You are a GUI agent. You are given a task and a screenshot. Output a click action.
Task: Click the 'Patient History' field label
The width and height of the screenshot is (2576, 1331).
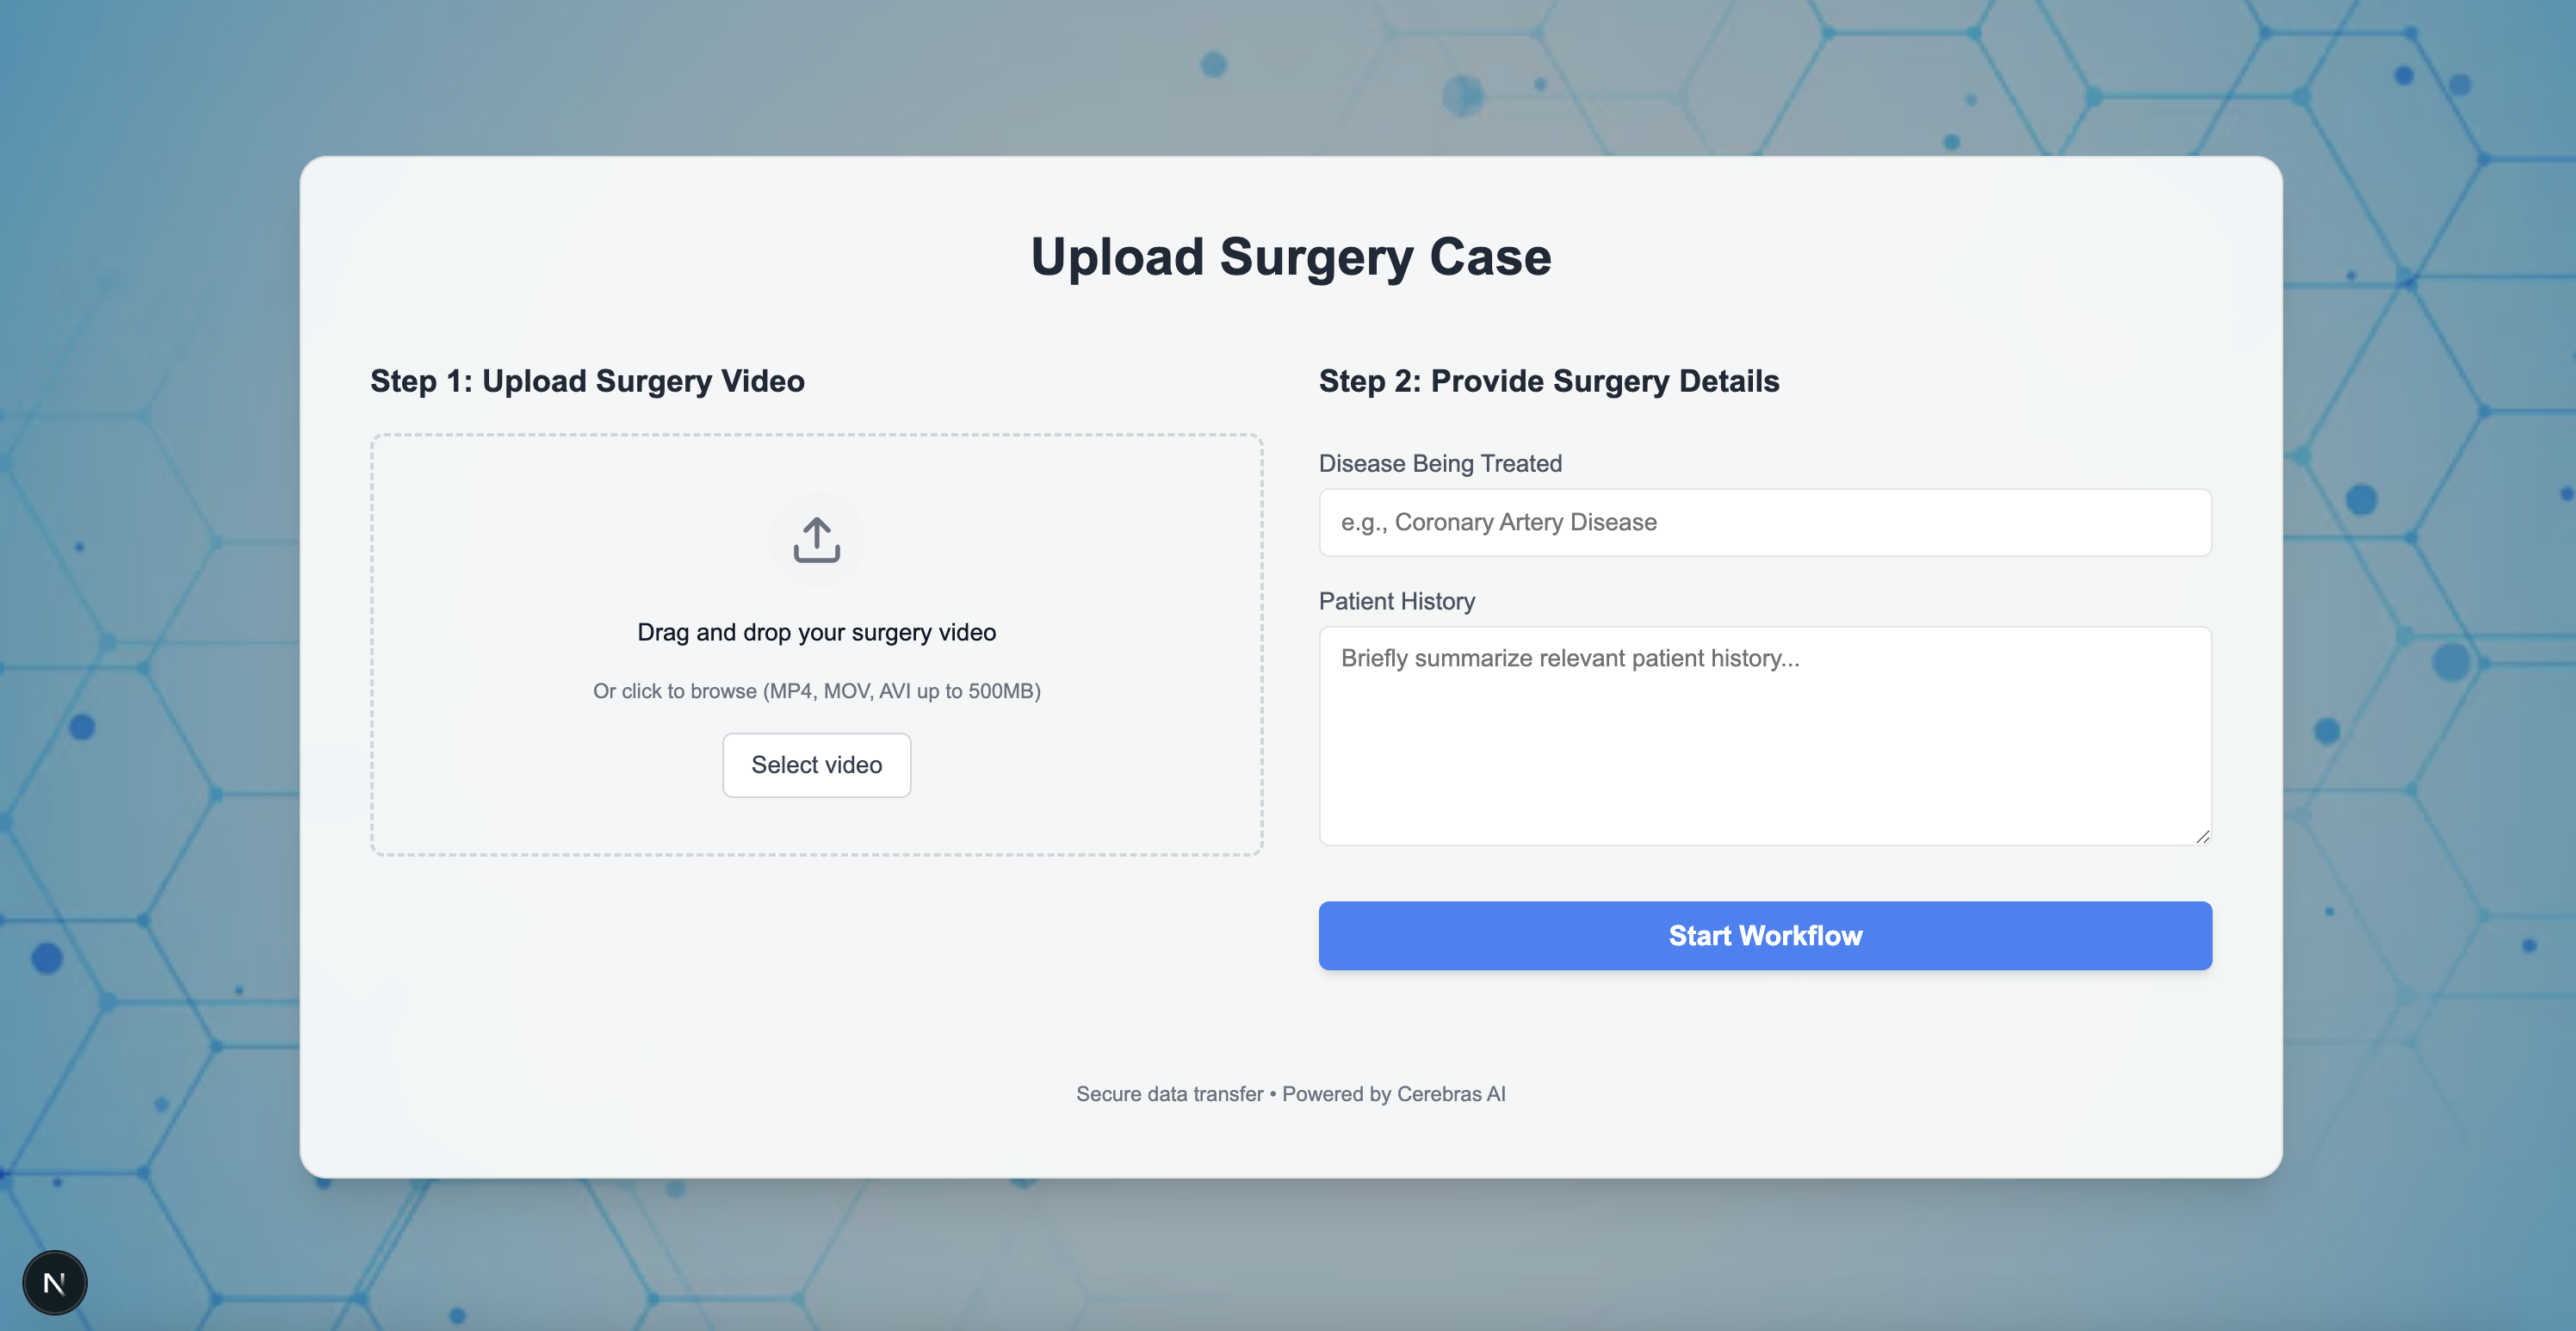(1397, 601)
